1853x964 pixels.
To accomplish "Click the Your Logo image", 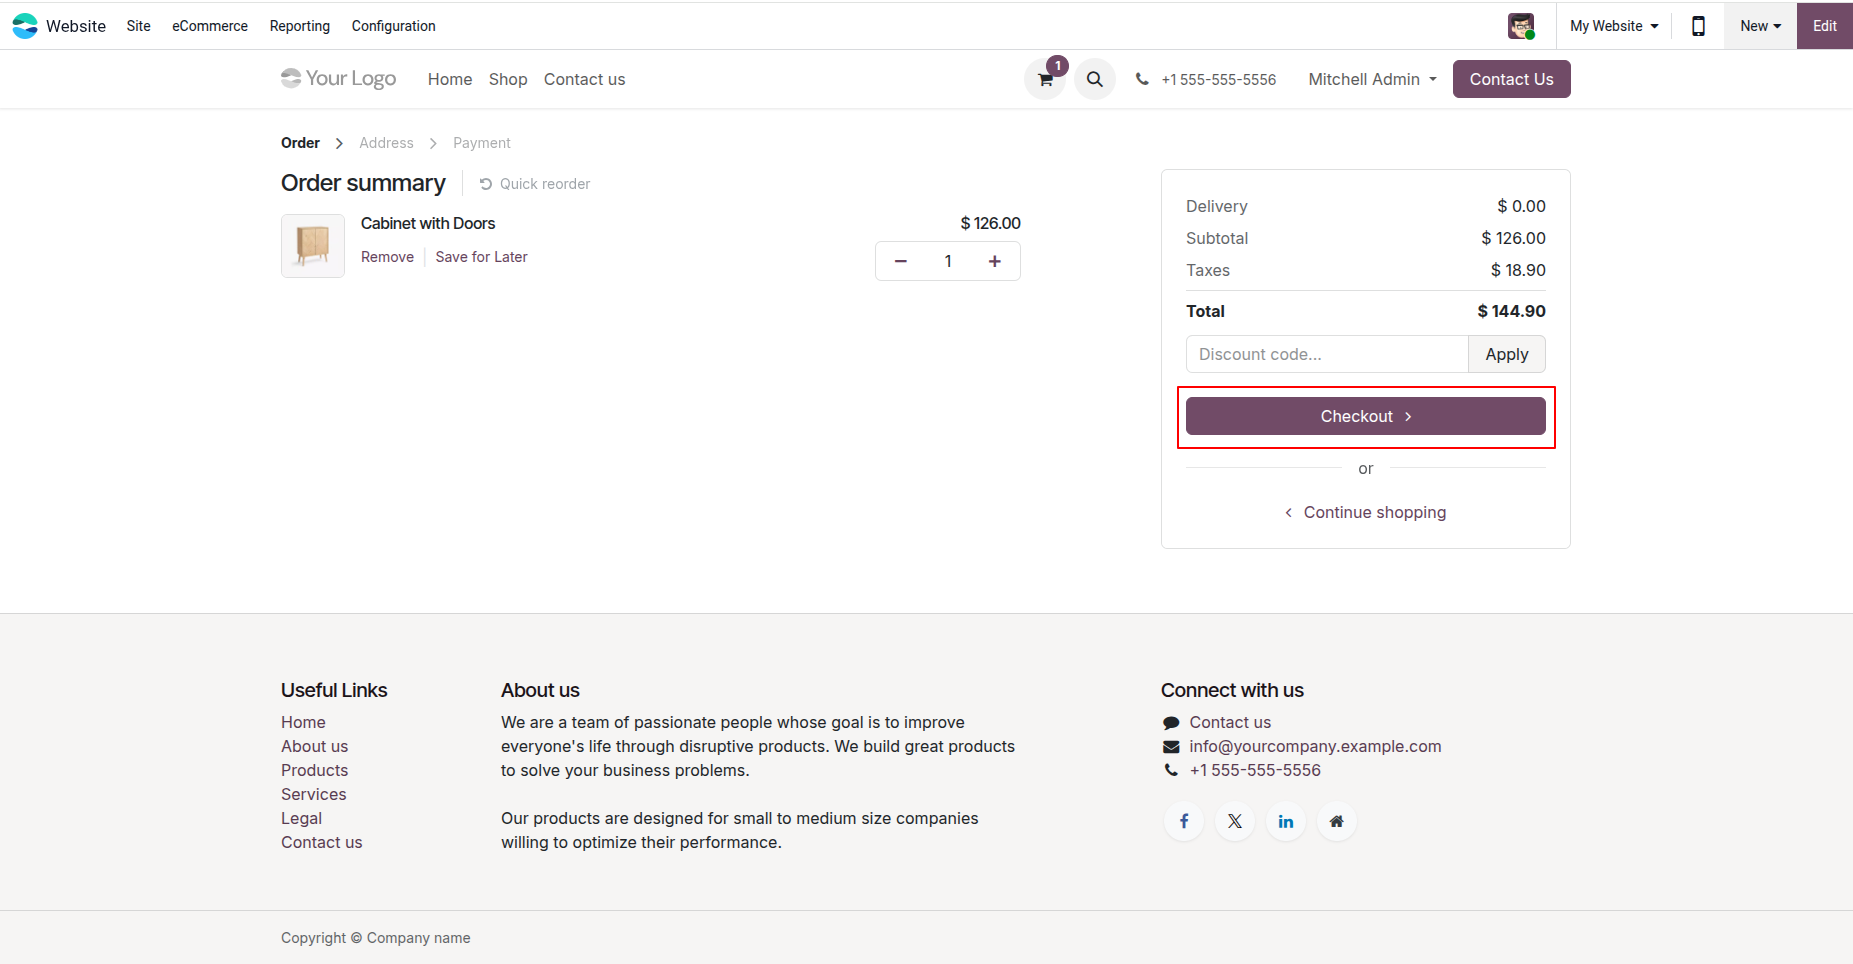I will [339, 78].
